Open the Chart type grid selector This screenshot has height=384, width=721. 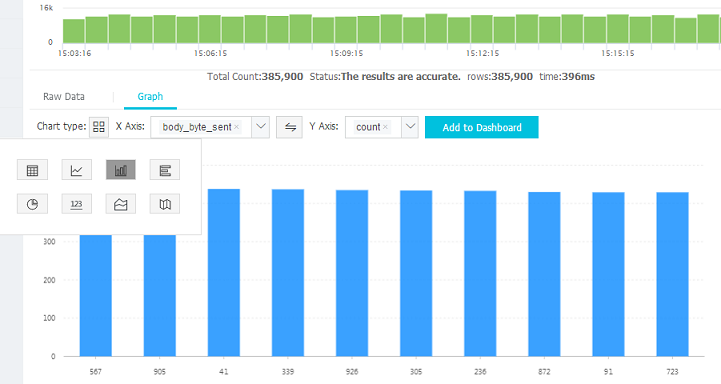(99, 126)
